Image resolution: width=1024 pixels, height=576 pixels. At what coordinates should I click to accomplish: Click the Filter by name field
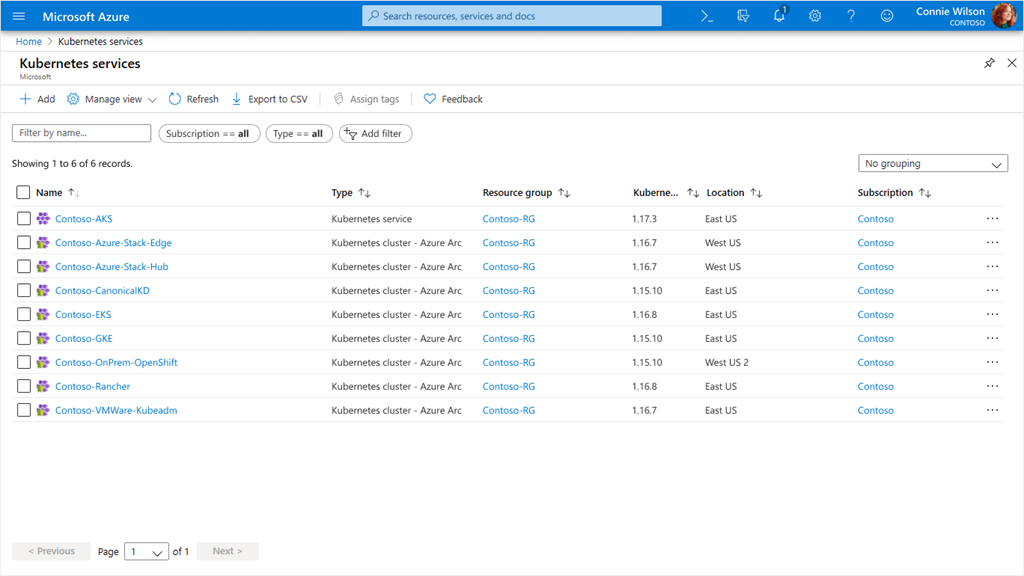tap(82, 133)
